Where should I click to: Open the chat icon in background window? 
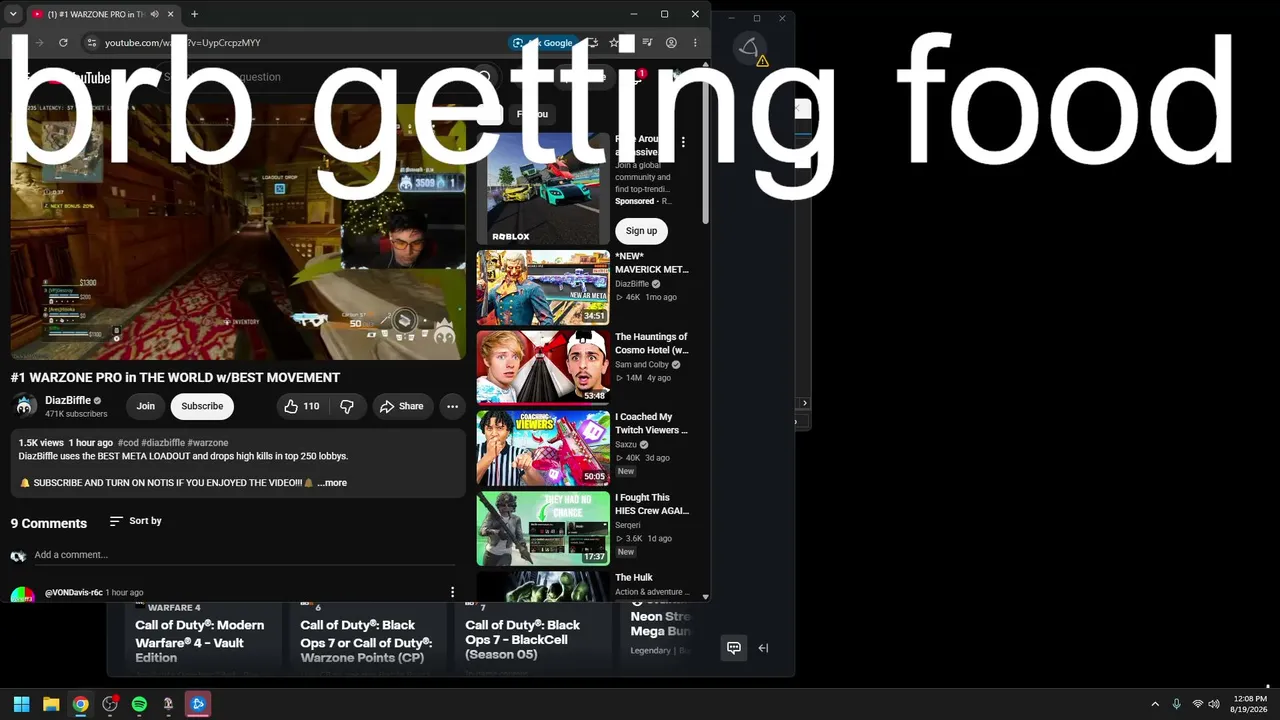733,648
